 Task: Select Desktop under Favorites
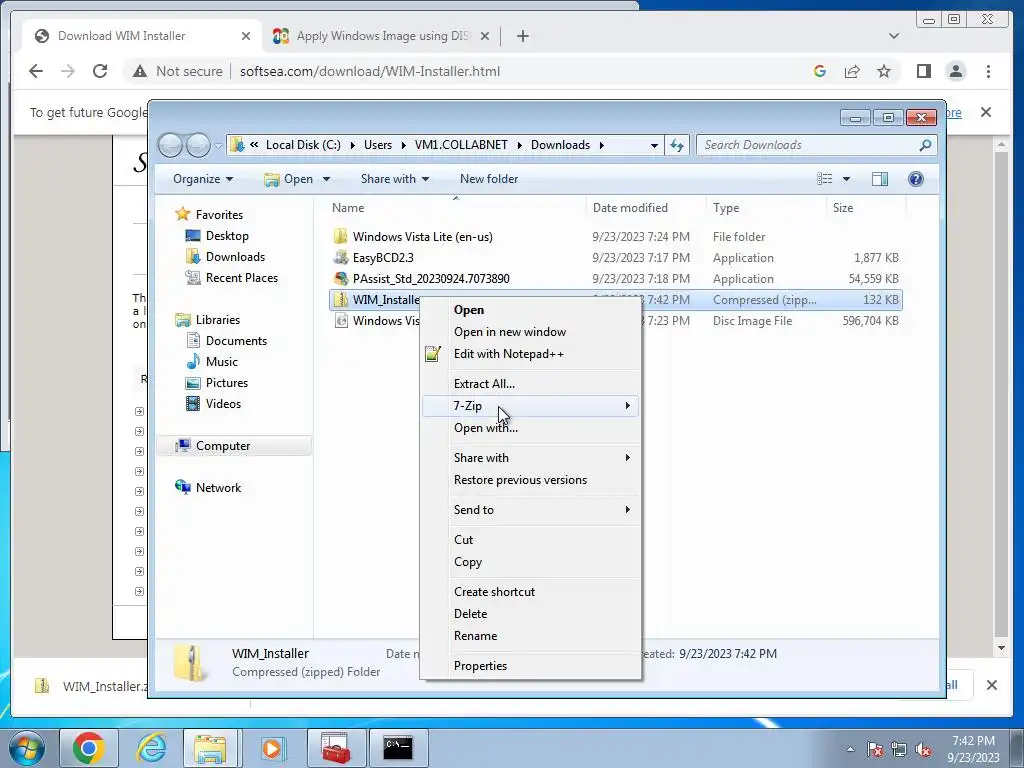(227, 236)
